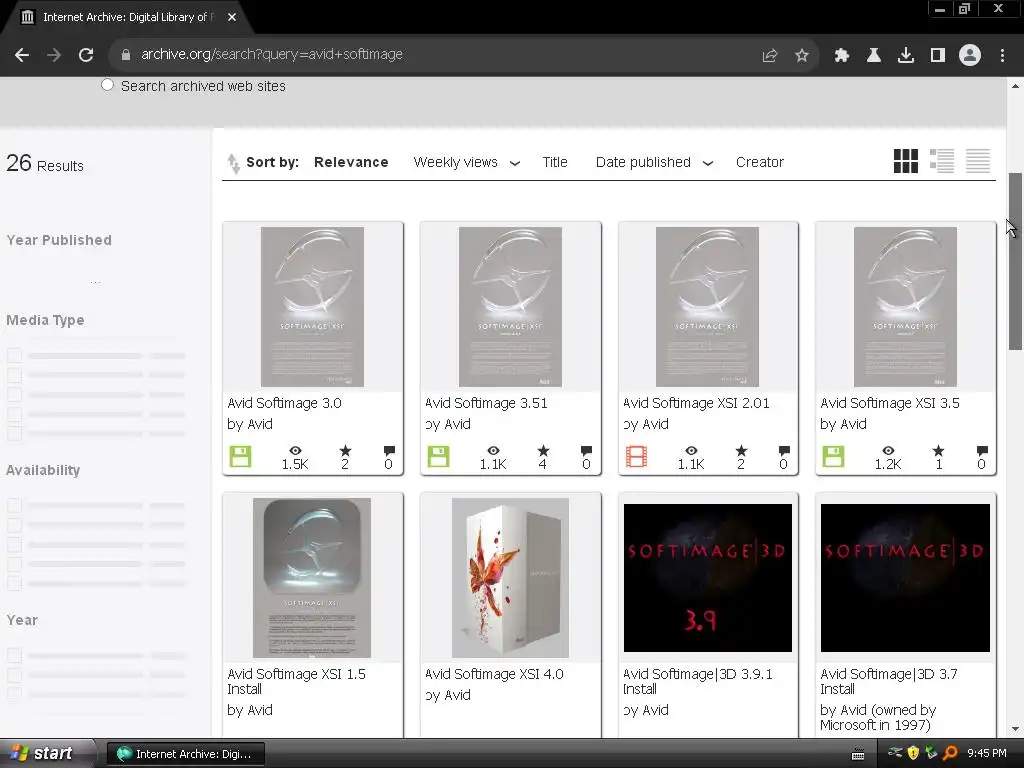Screen dimensions: 1024x768
Task: Open the Chrome three-dot menu
Action: click(x=1002, y=56)
